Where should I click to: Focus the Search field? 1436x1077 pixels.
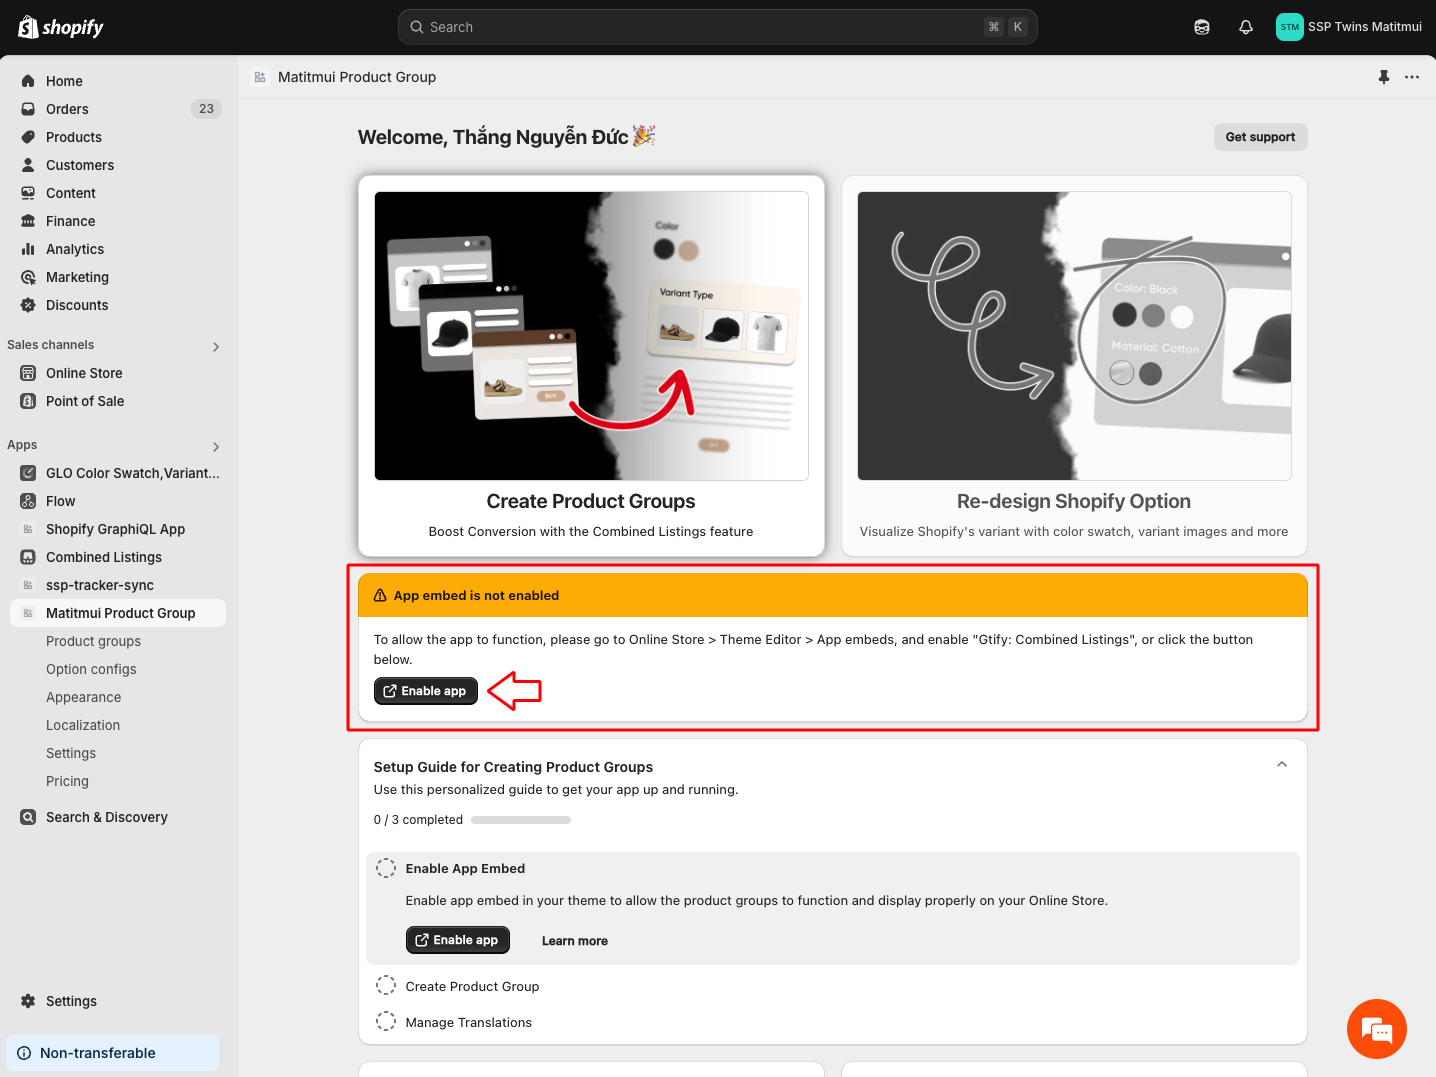[718, 27]
